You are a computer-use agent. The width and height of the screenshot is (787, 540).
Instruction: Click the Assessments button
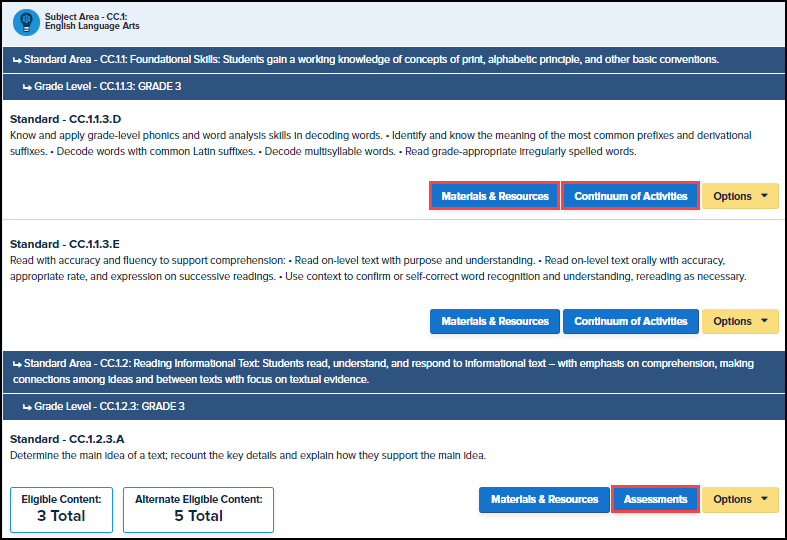tap(655, 499)
